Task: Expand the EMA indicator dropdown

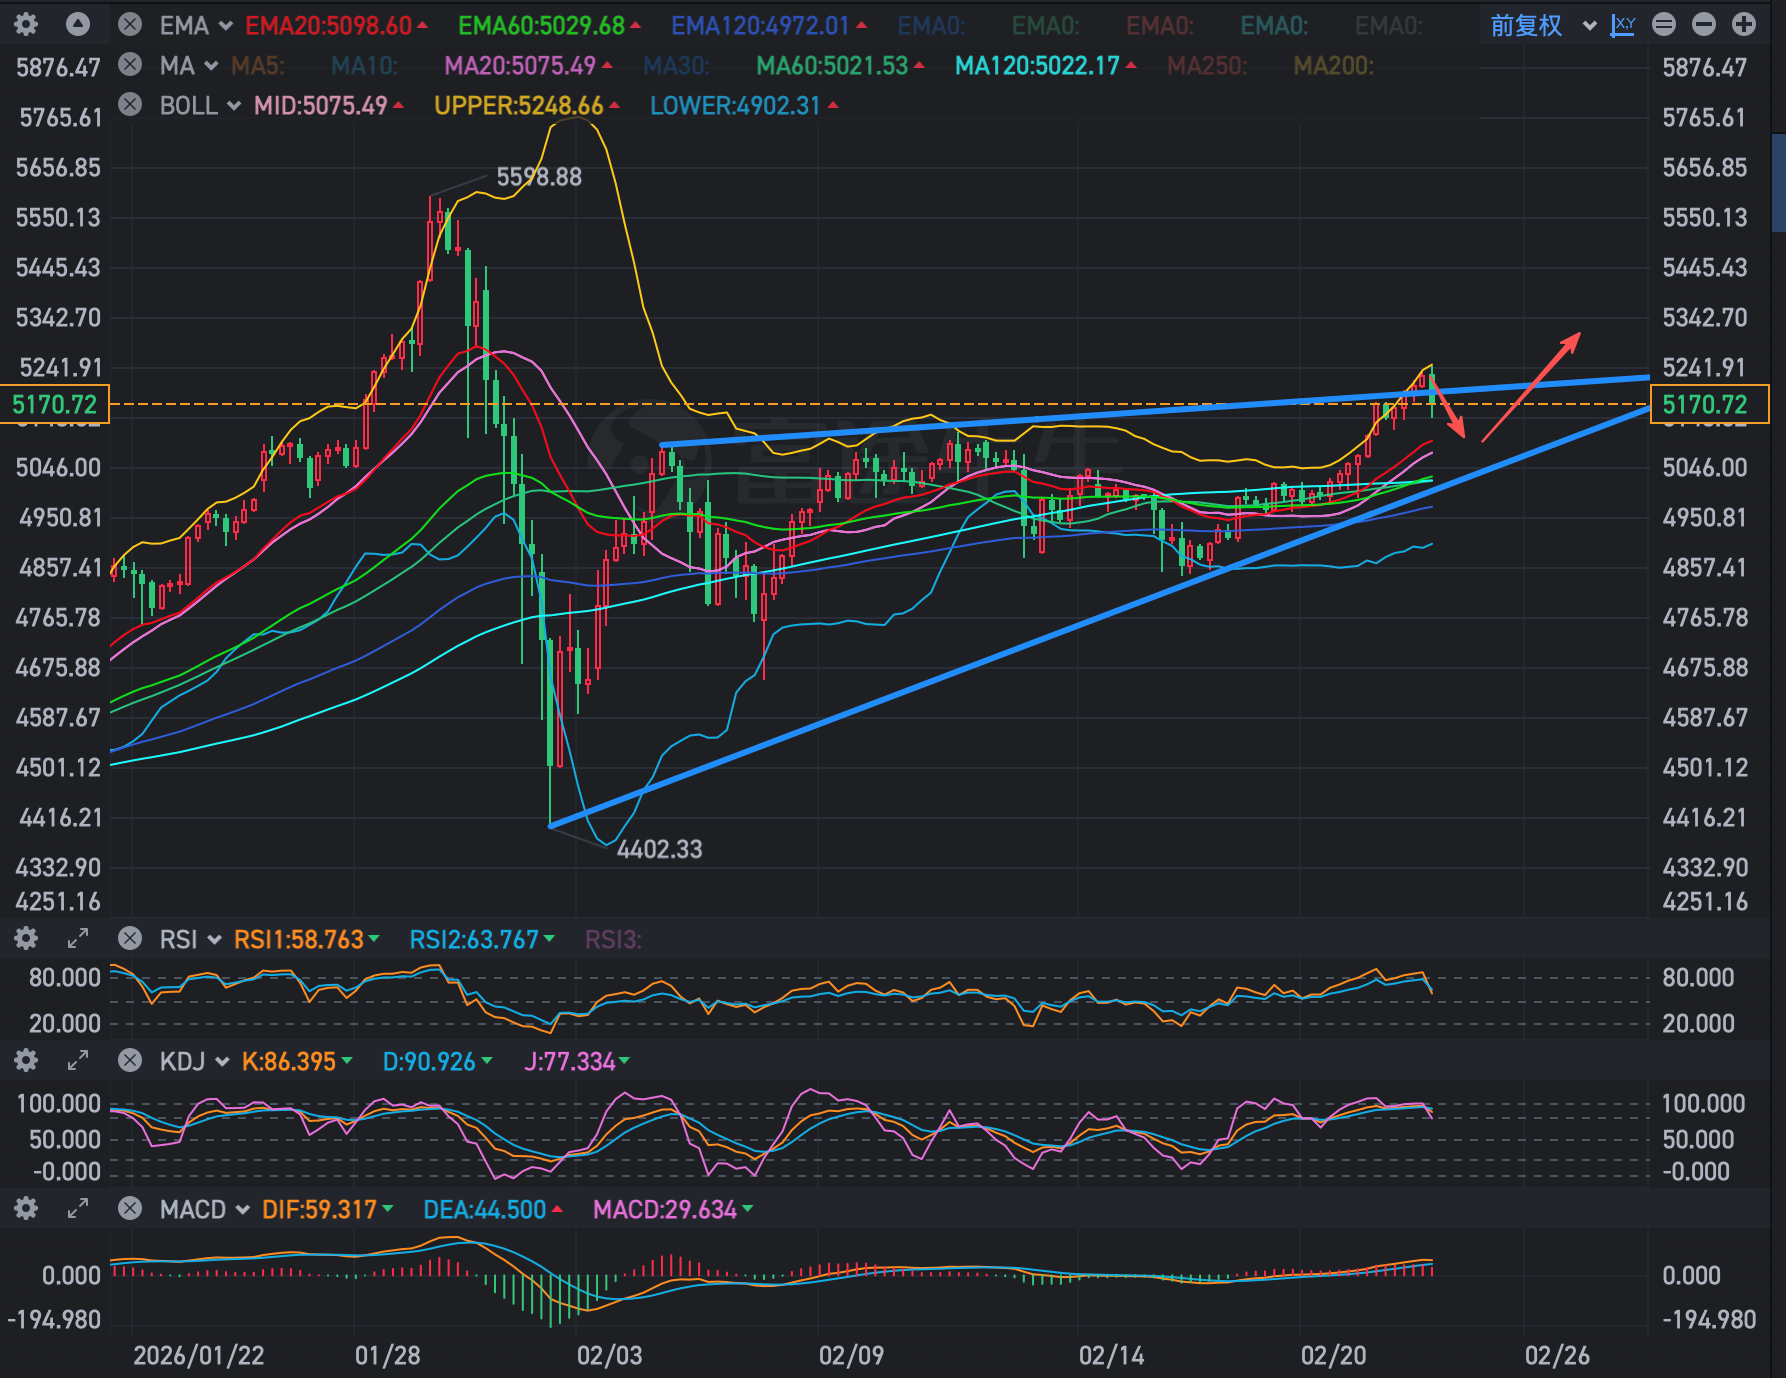Action: point(226,26)
